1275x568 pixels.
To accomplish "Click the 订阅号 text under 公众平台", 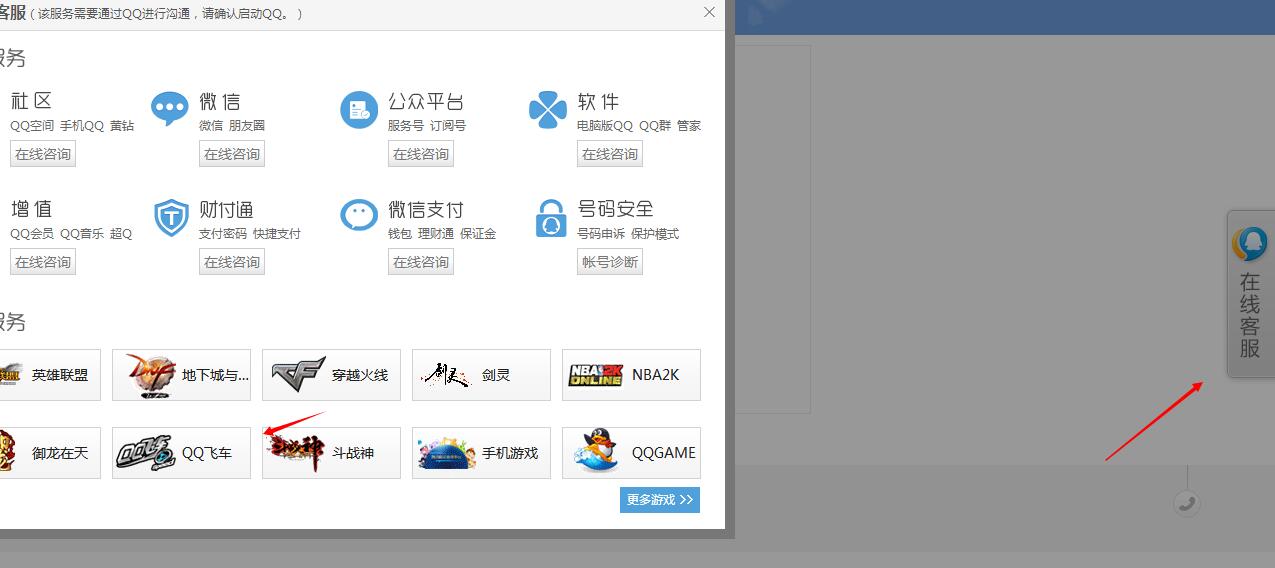I will click(448, 126).
